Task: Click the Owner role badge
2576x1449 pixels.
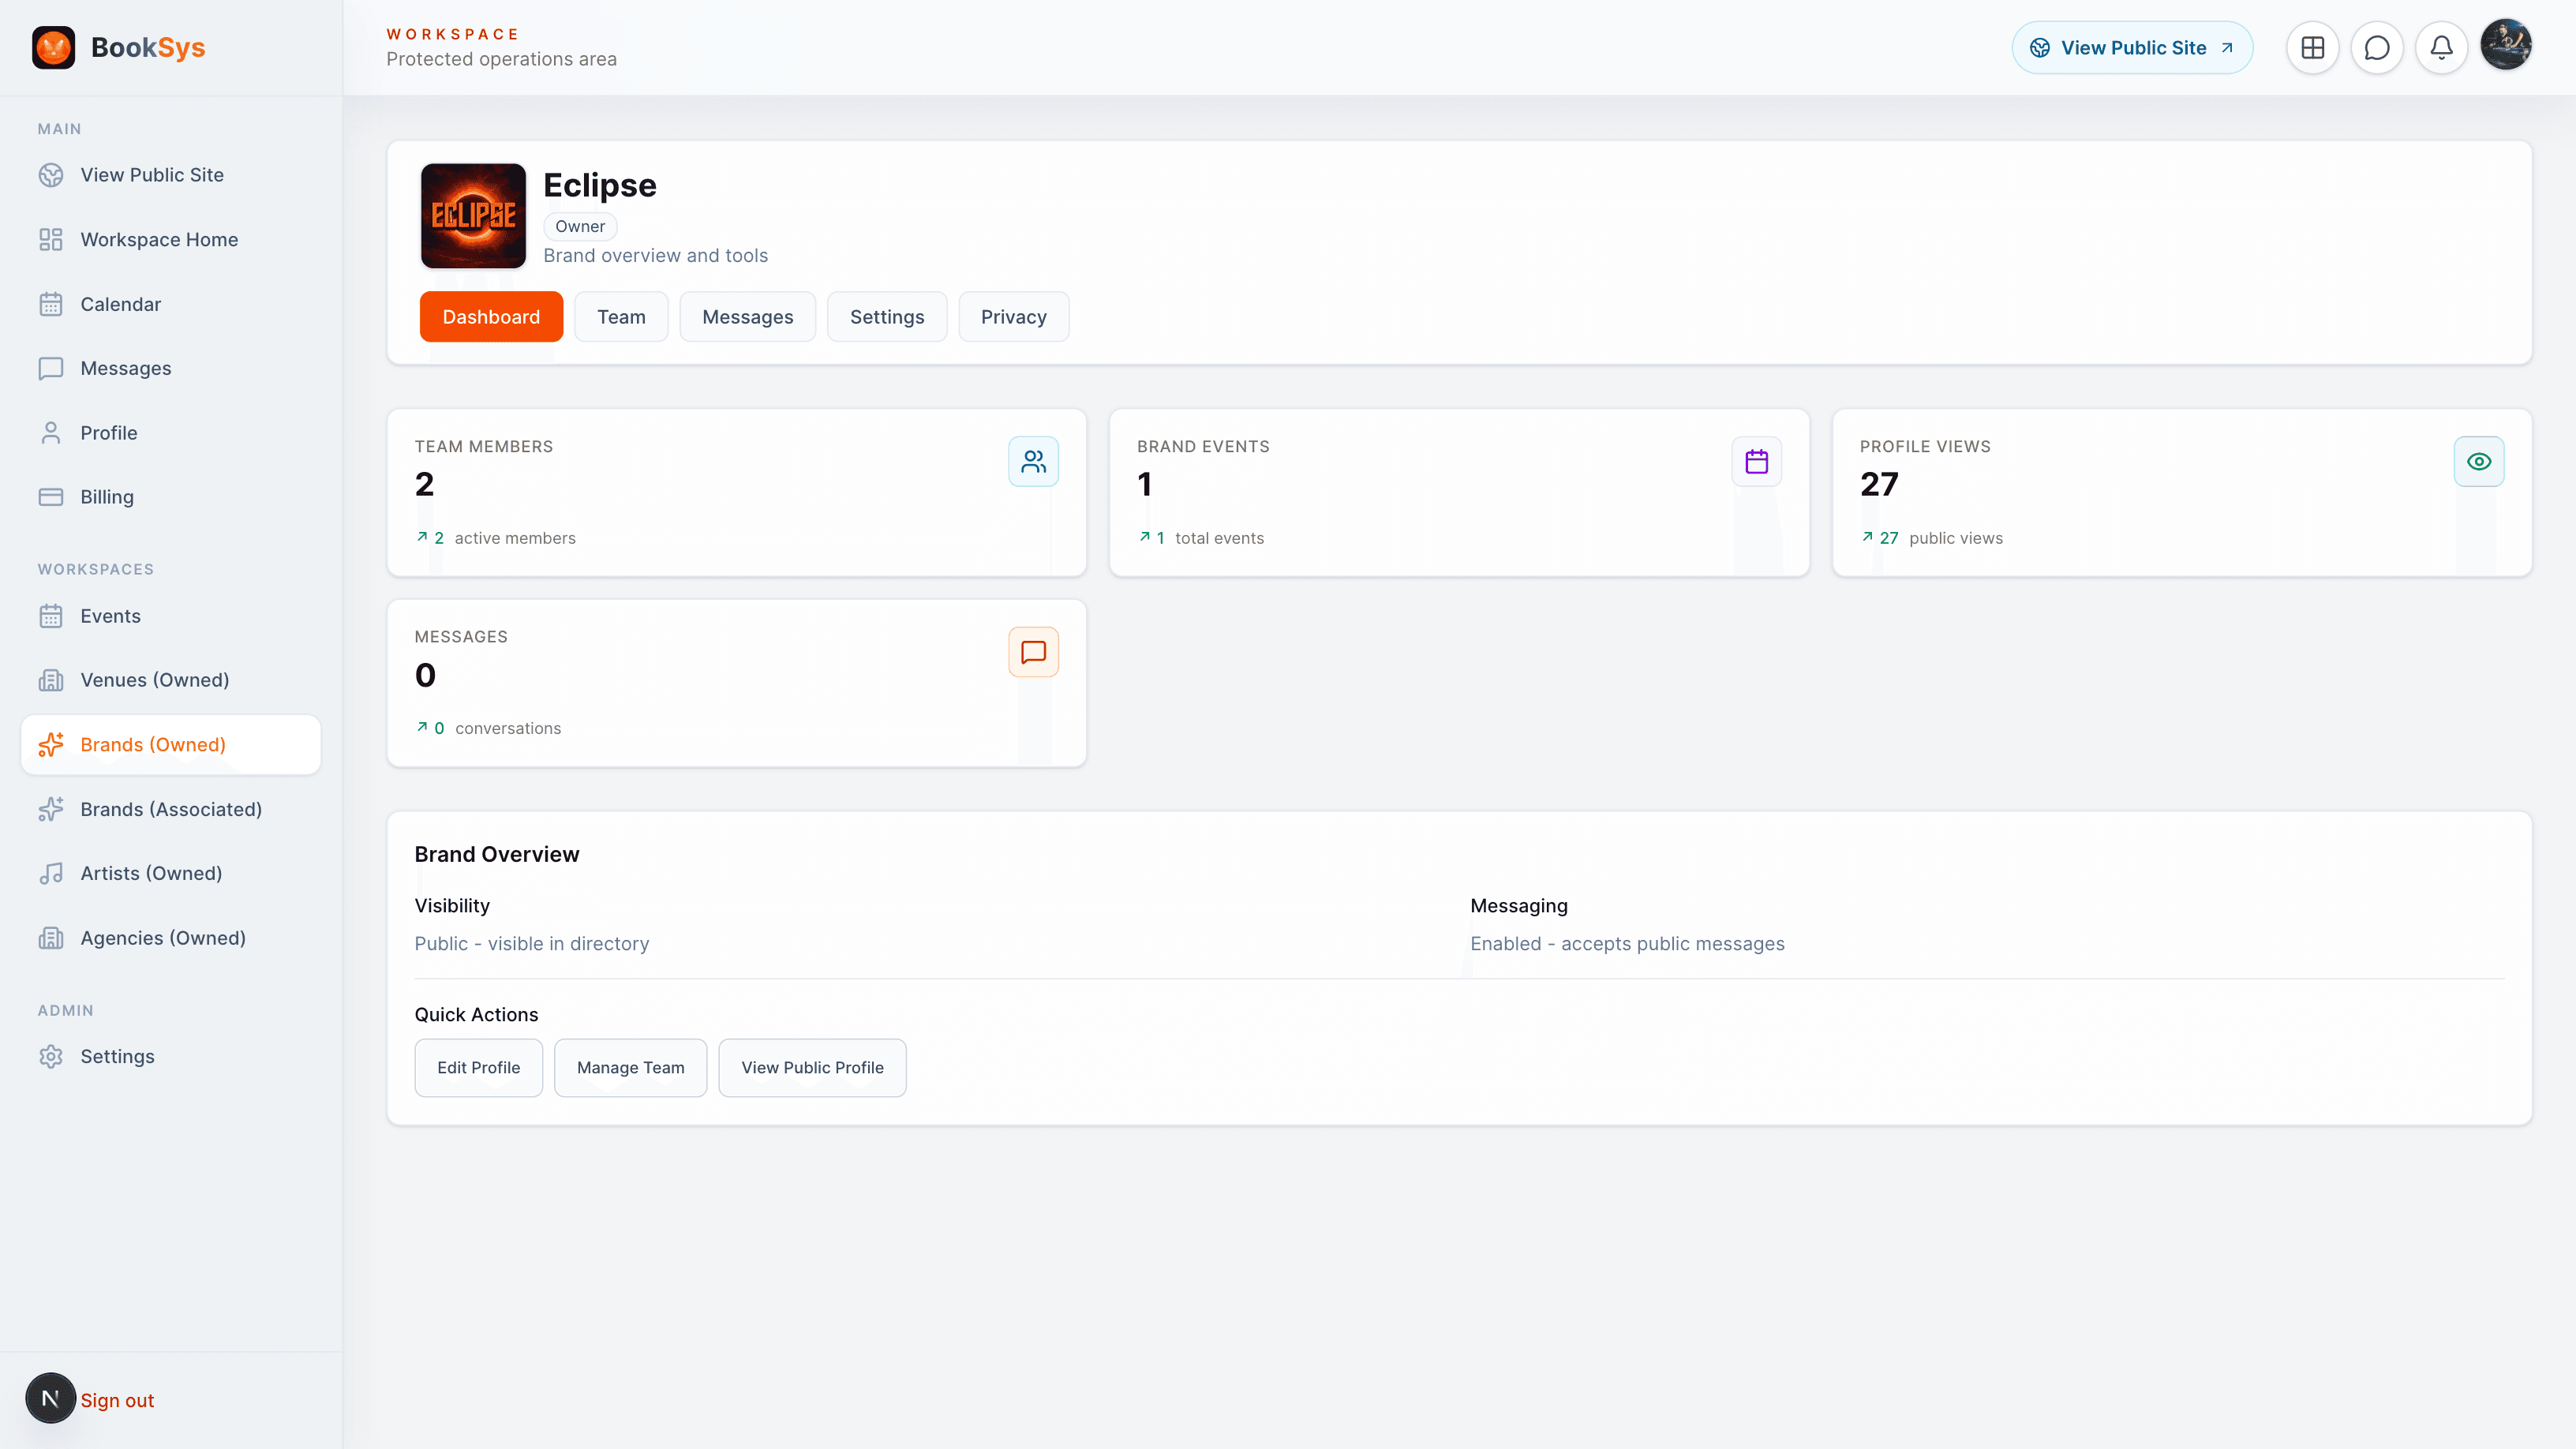Action: (580, 226)
